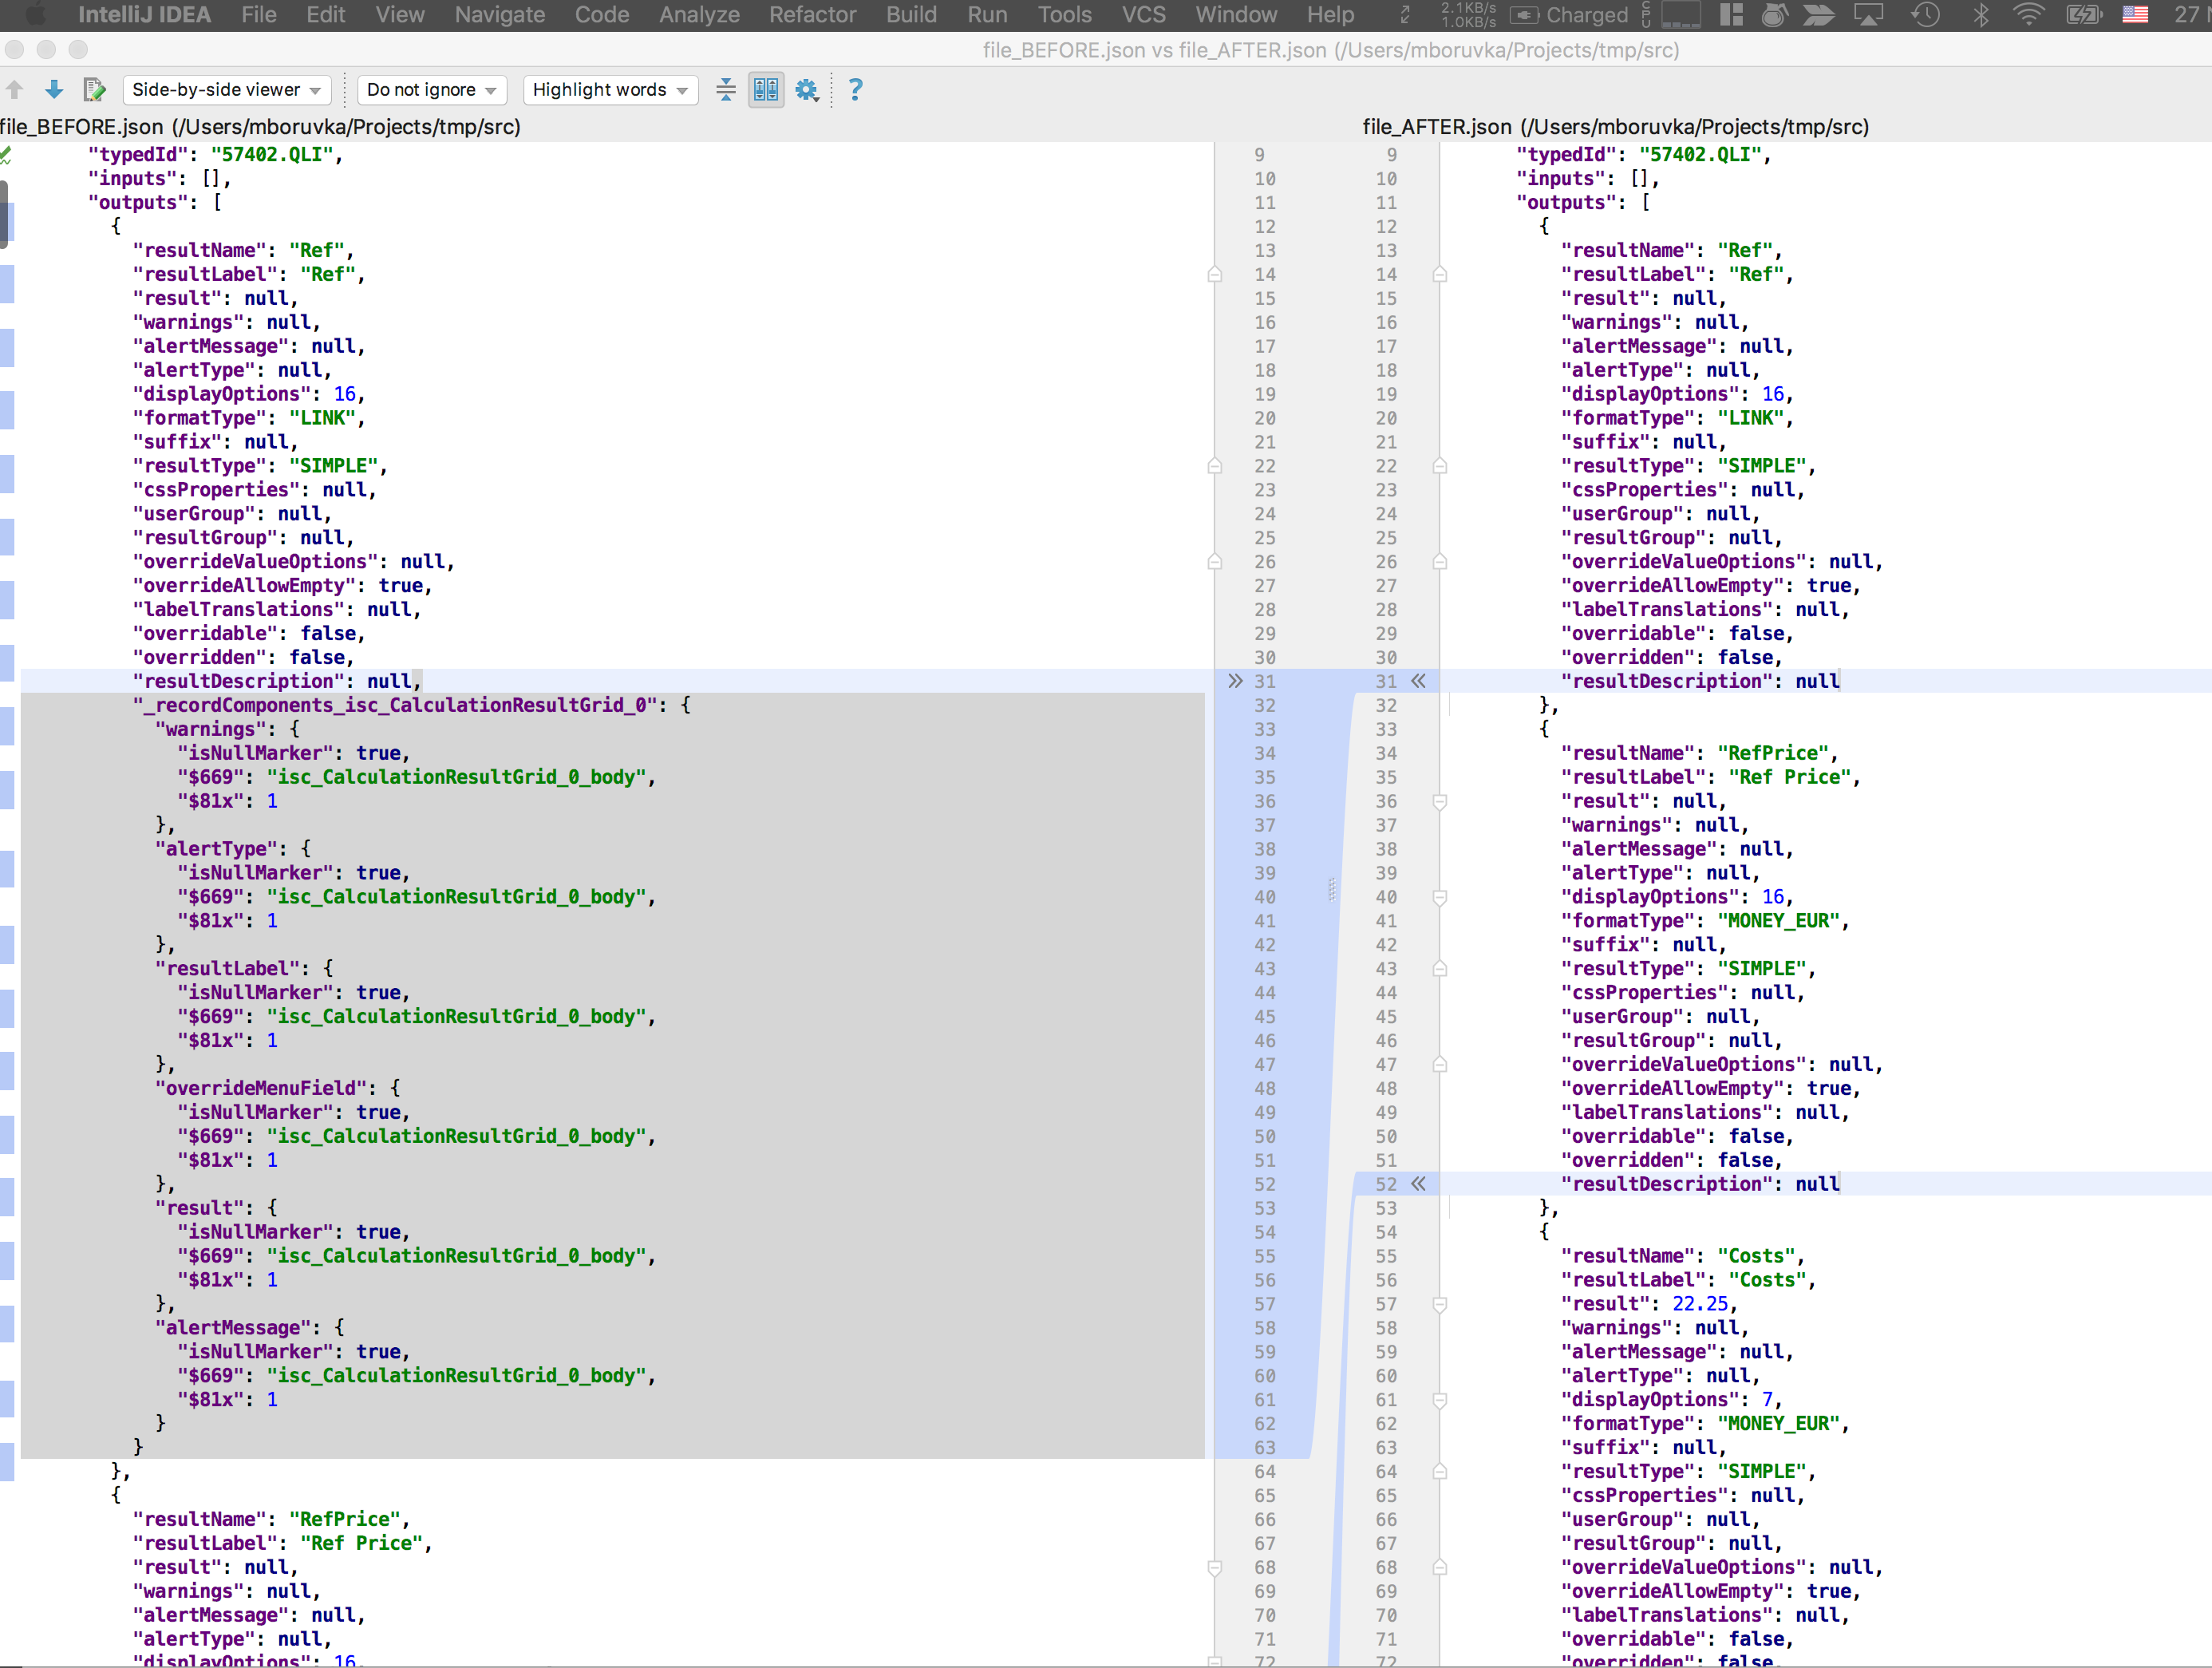Click collapse unchanged fragments icon

coord(726,90)
